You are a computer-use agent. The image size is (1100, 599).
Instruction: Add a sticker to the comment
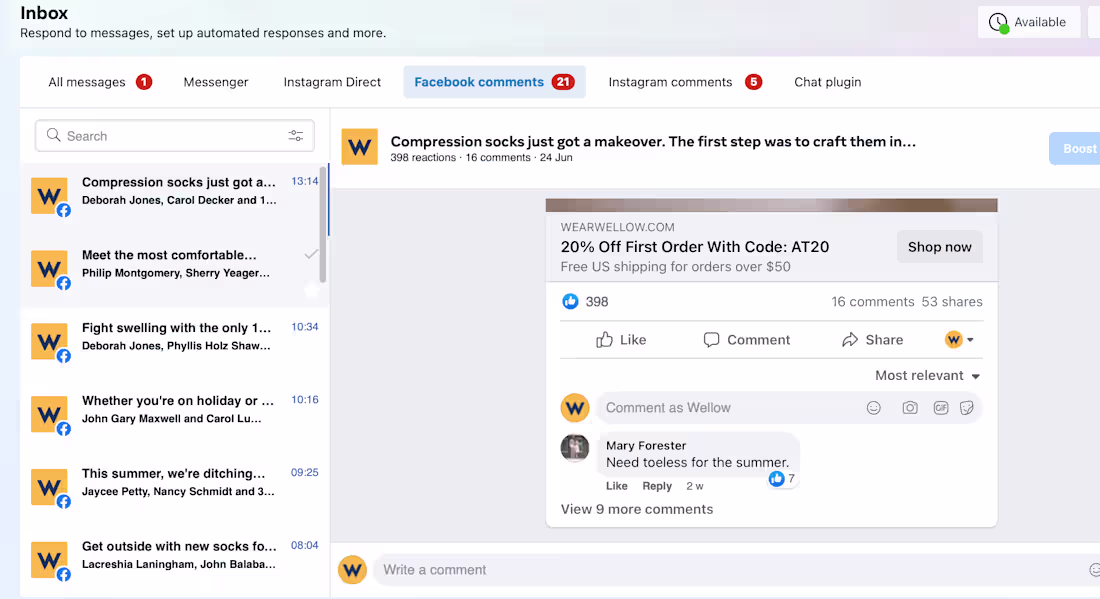click(967, 408)
